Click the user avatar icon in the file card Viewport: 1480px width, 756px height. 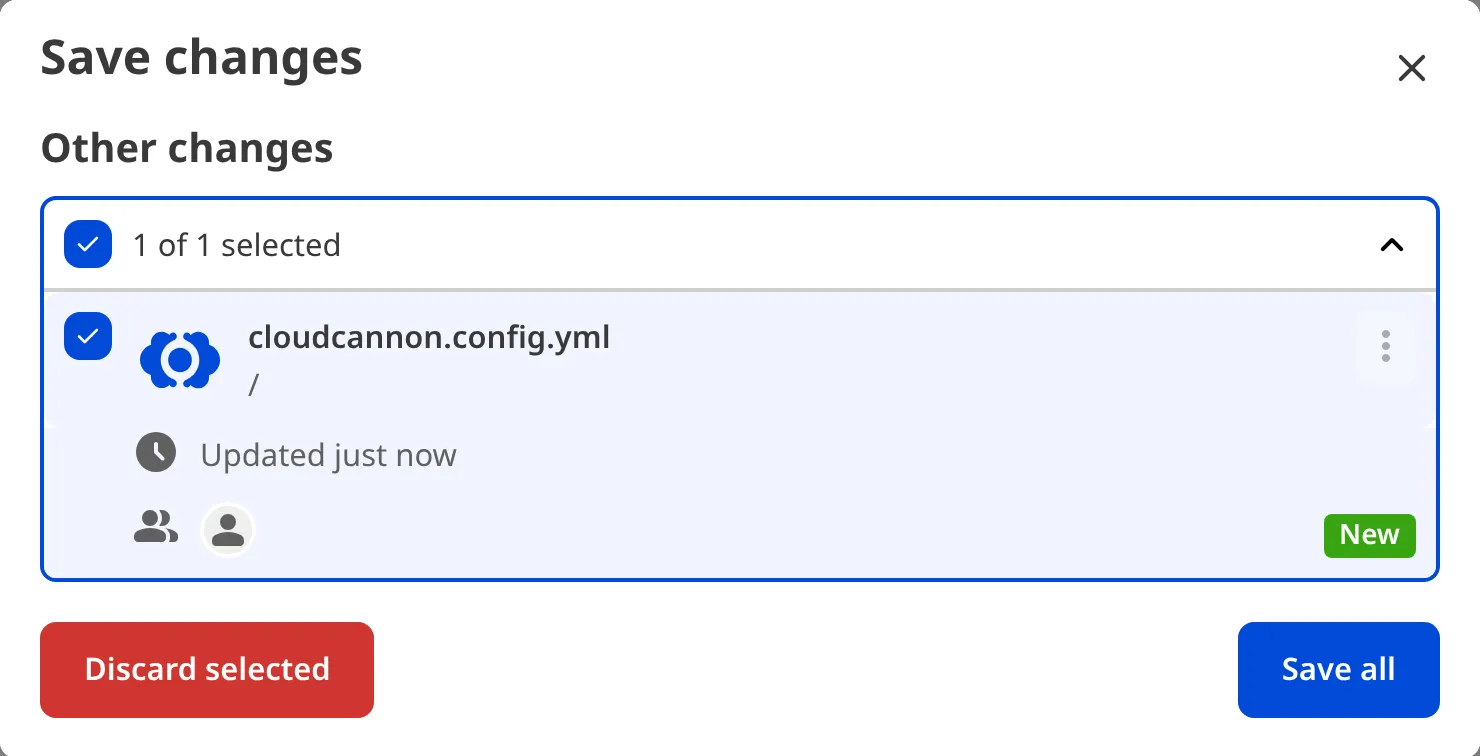point(228,529)
